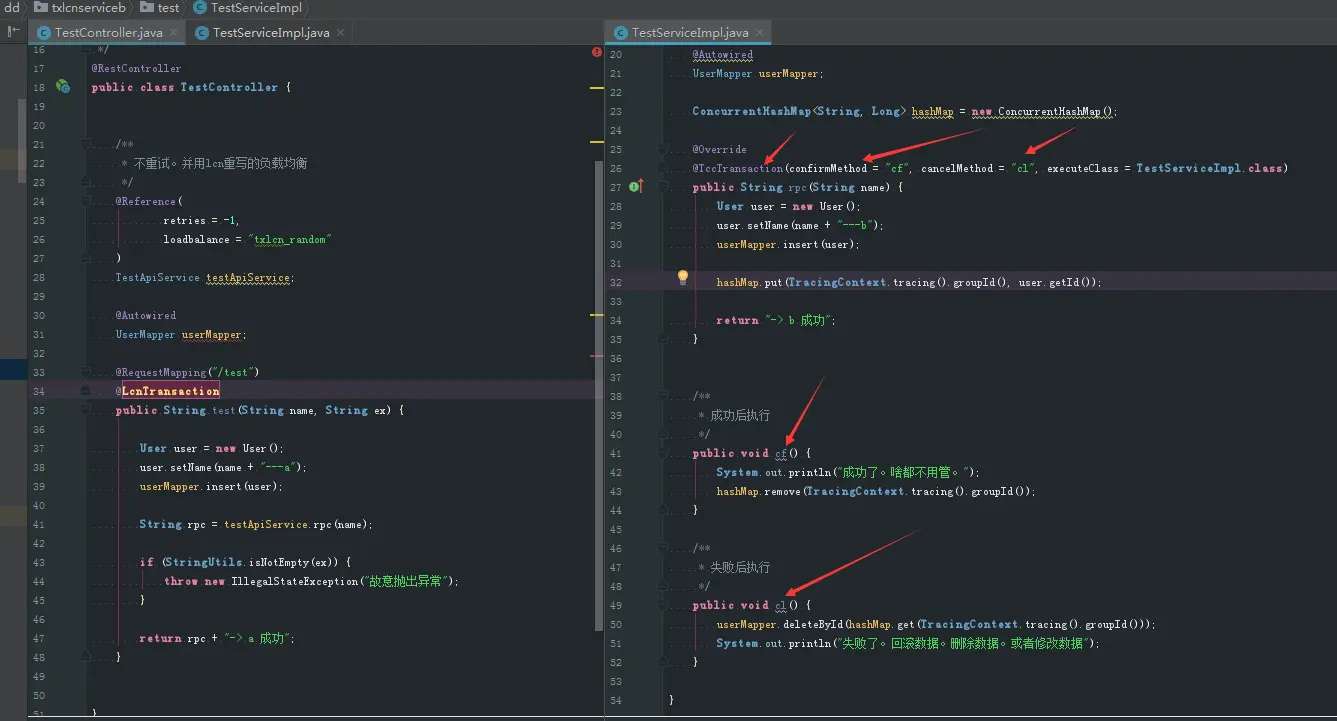Click the TestController class name in its declaration
Screen dimensions: 1337x721
229,87
